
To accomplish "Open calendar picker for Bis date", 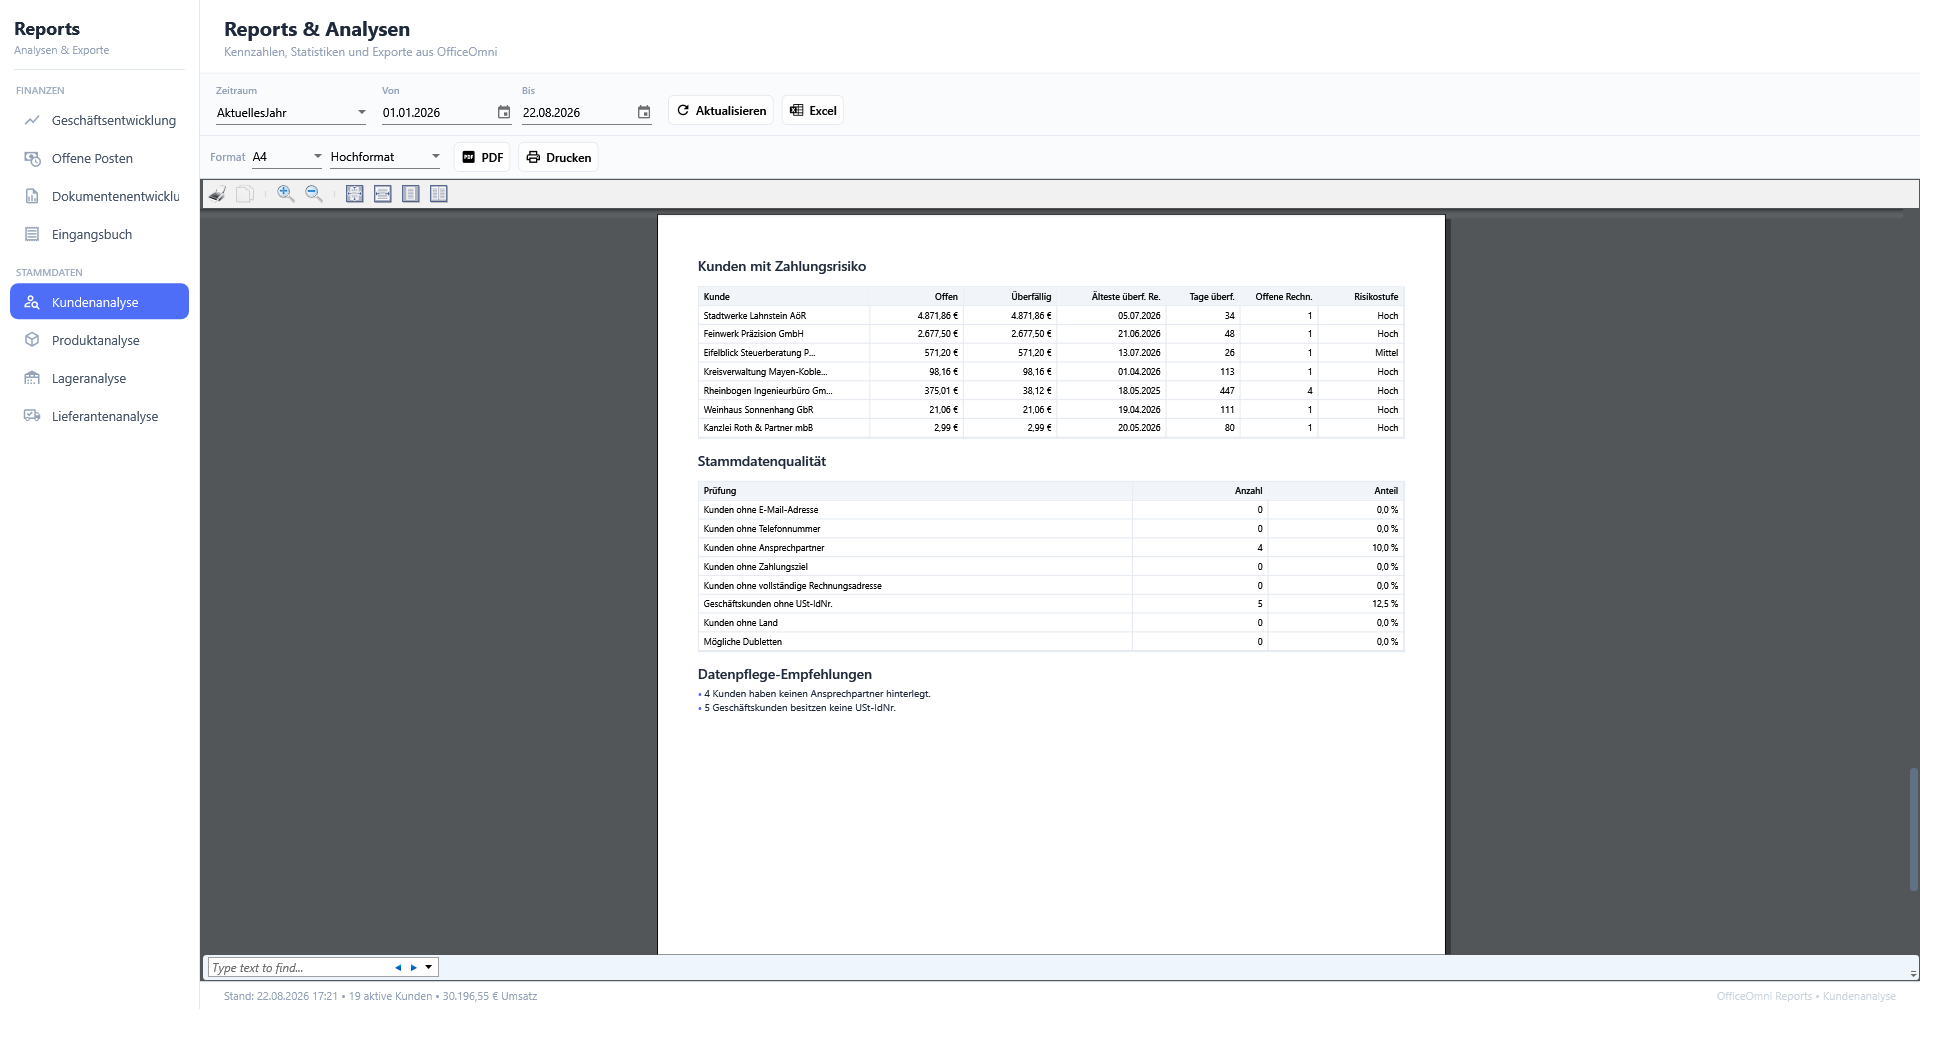I will pos(644,112).
